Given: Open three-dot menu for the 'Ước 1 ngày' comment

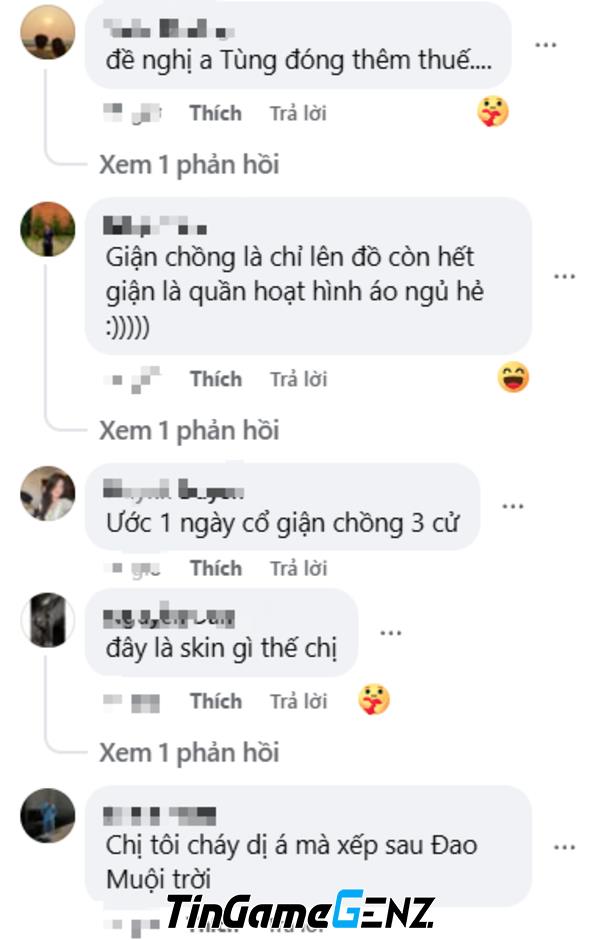Looking at the screenshot, I should coord(513,507).
